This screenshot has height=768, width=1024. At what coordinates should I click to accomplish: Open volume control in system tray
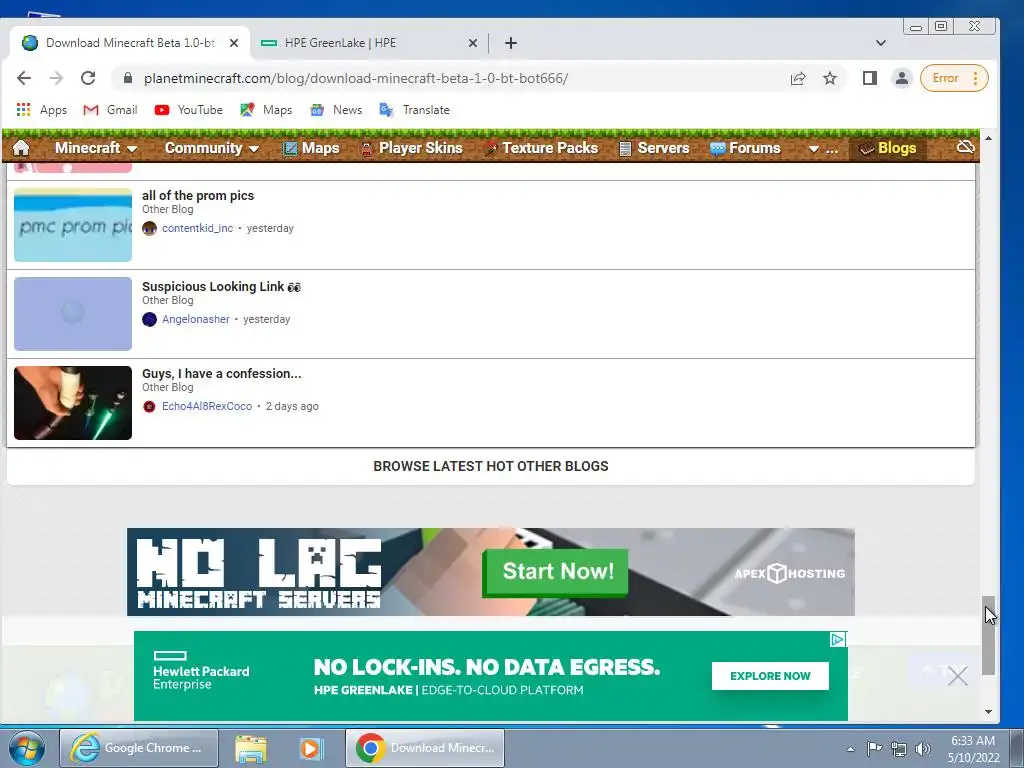tap(923, 749)
